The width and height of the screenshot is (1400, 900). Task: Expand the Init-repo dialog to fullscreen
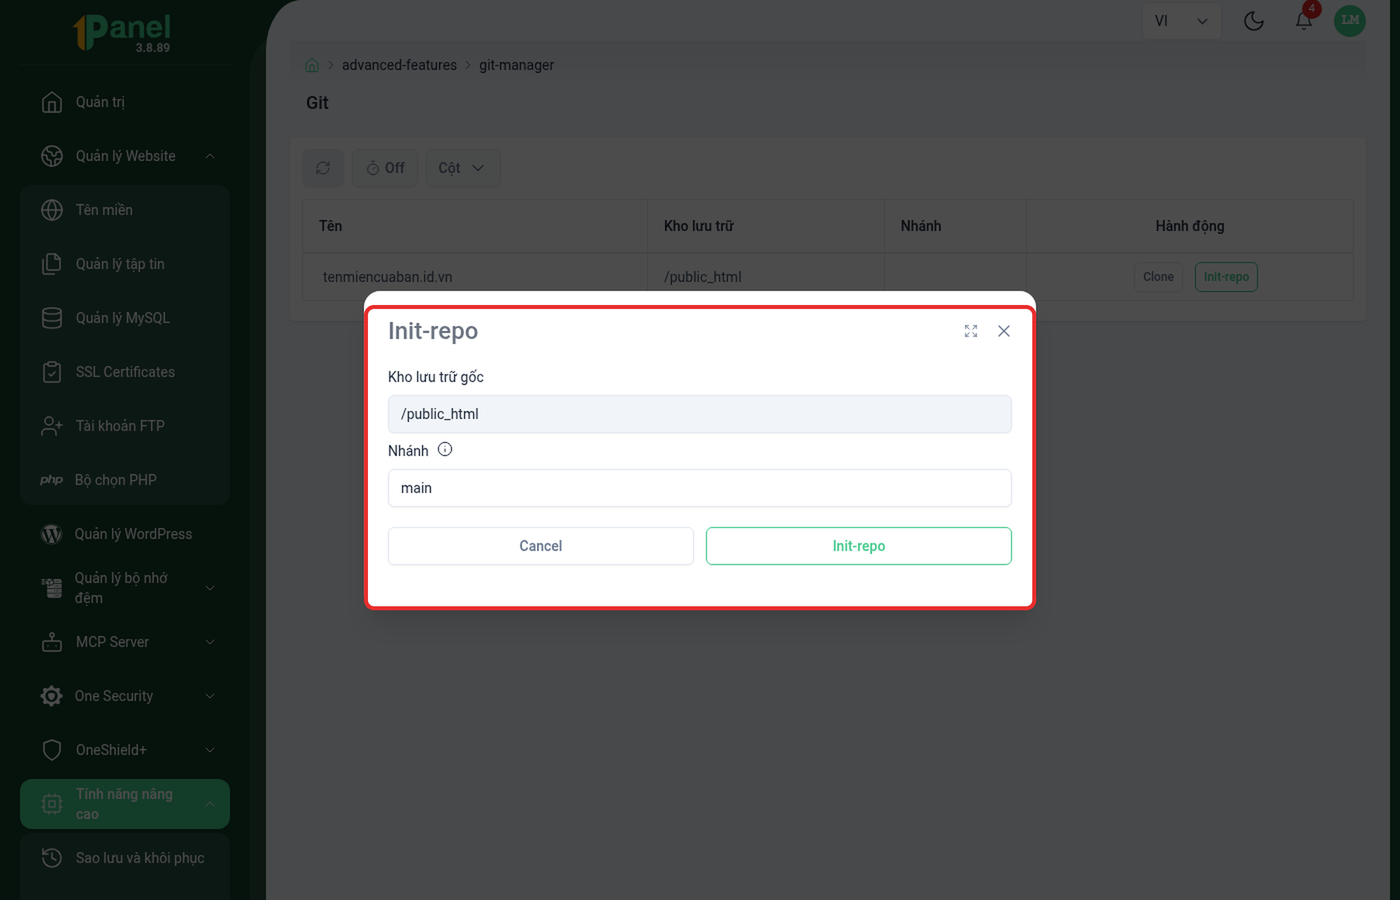971,331
